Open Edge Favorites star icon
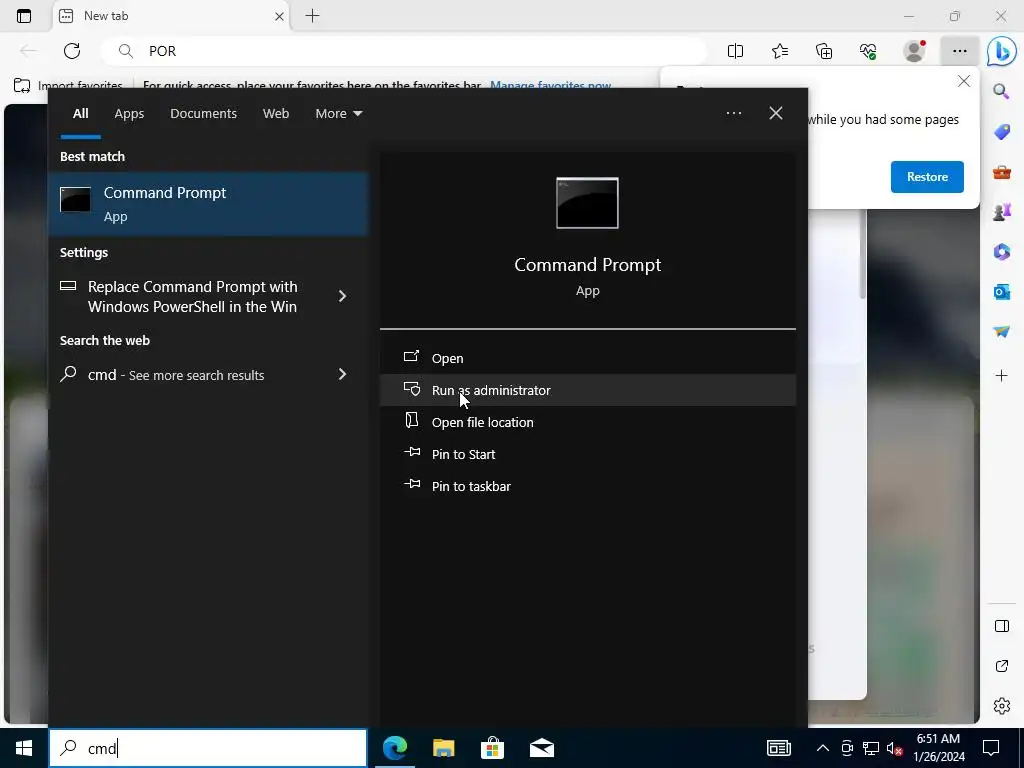This screenshot has width=1024, height=768. pos(780,51)
